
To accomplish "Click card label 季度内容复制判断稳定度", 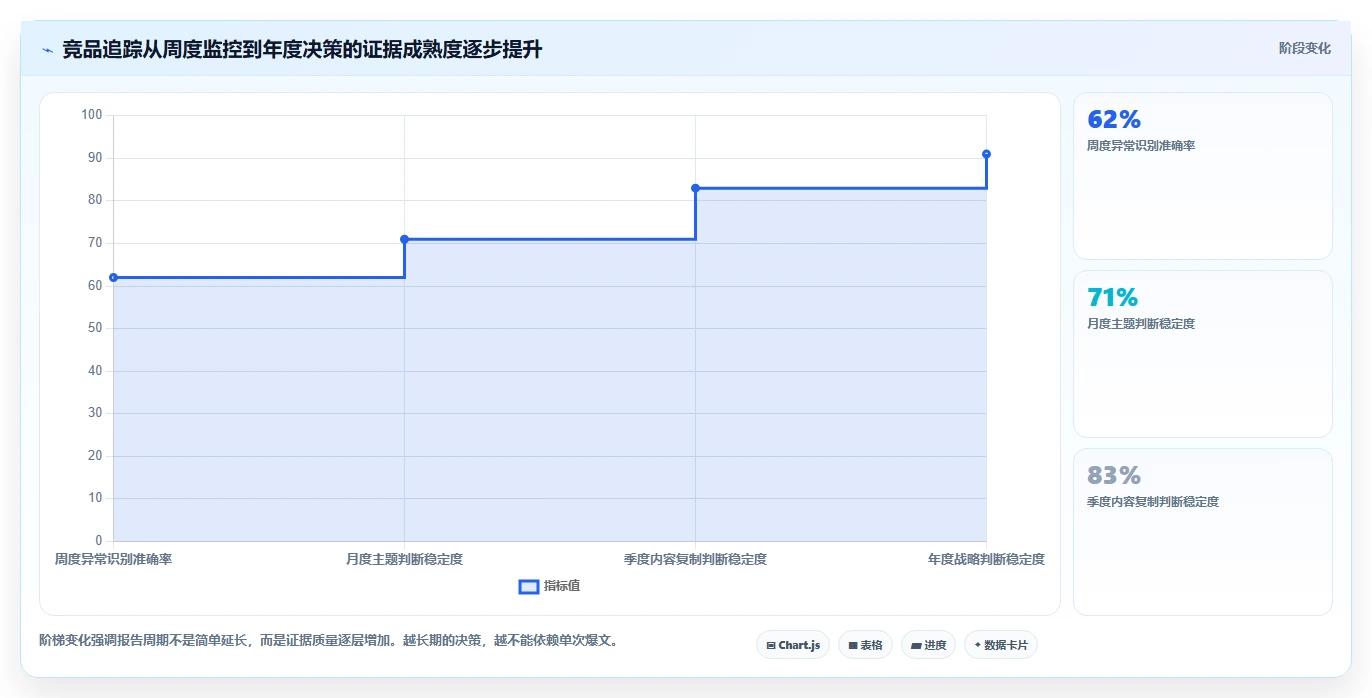I will [x=1153, y=502].
